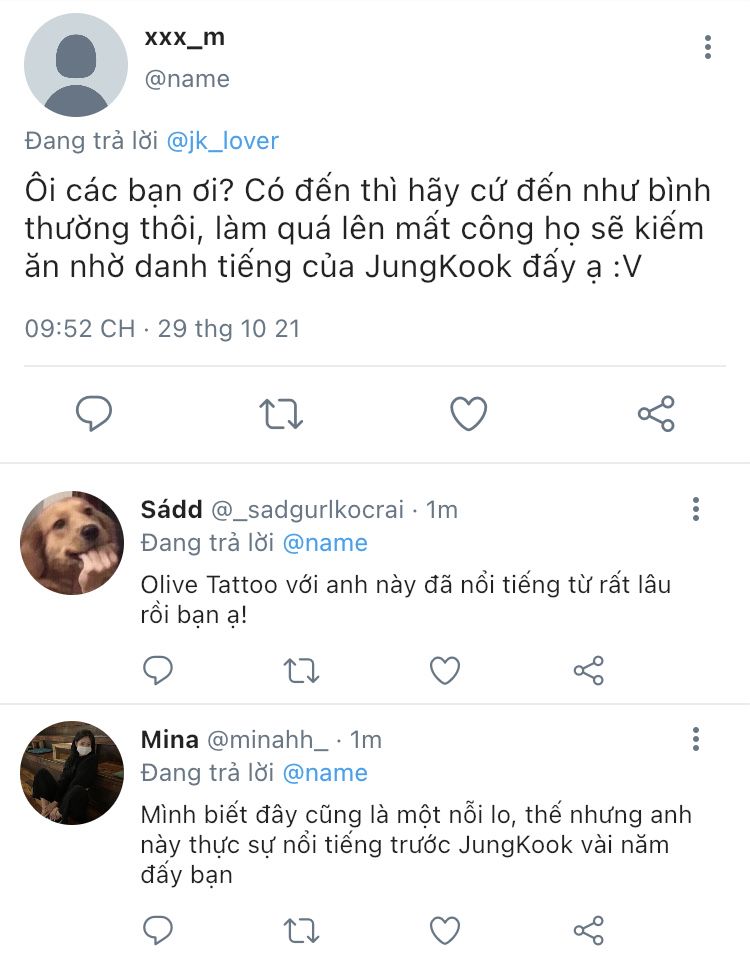Retweet Mina's reply tweet
Viewport: 750px width, 963px height.
[301, 931]
